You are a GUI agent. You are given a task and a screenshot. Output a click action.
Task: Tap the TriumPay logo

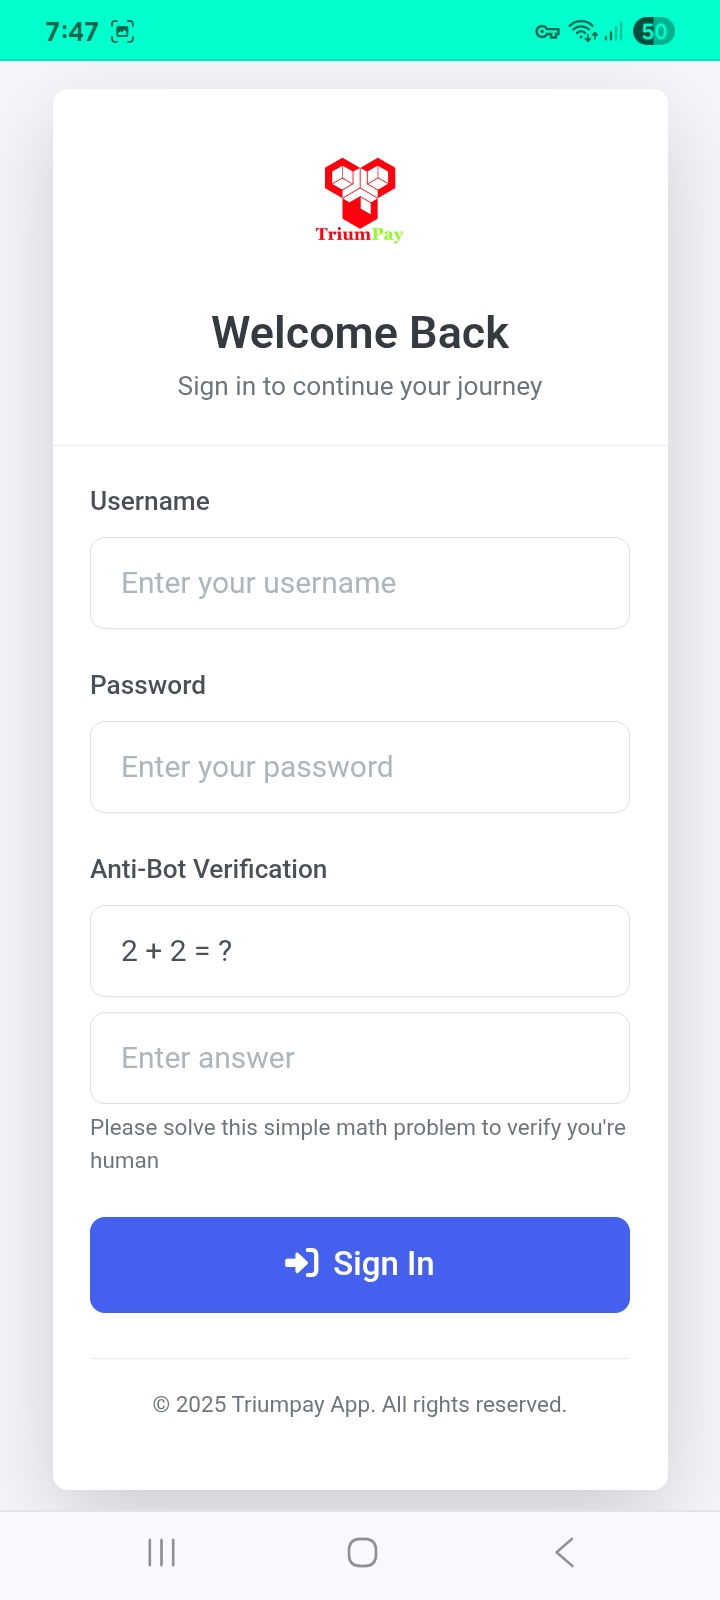pyautogui.click(x=360, y=200)
